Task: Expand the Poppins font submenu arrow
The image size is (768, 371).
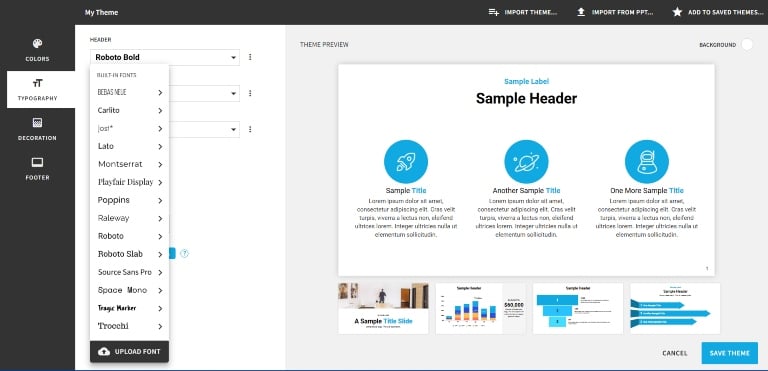Action: 160,200
